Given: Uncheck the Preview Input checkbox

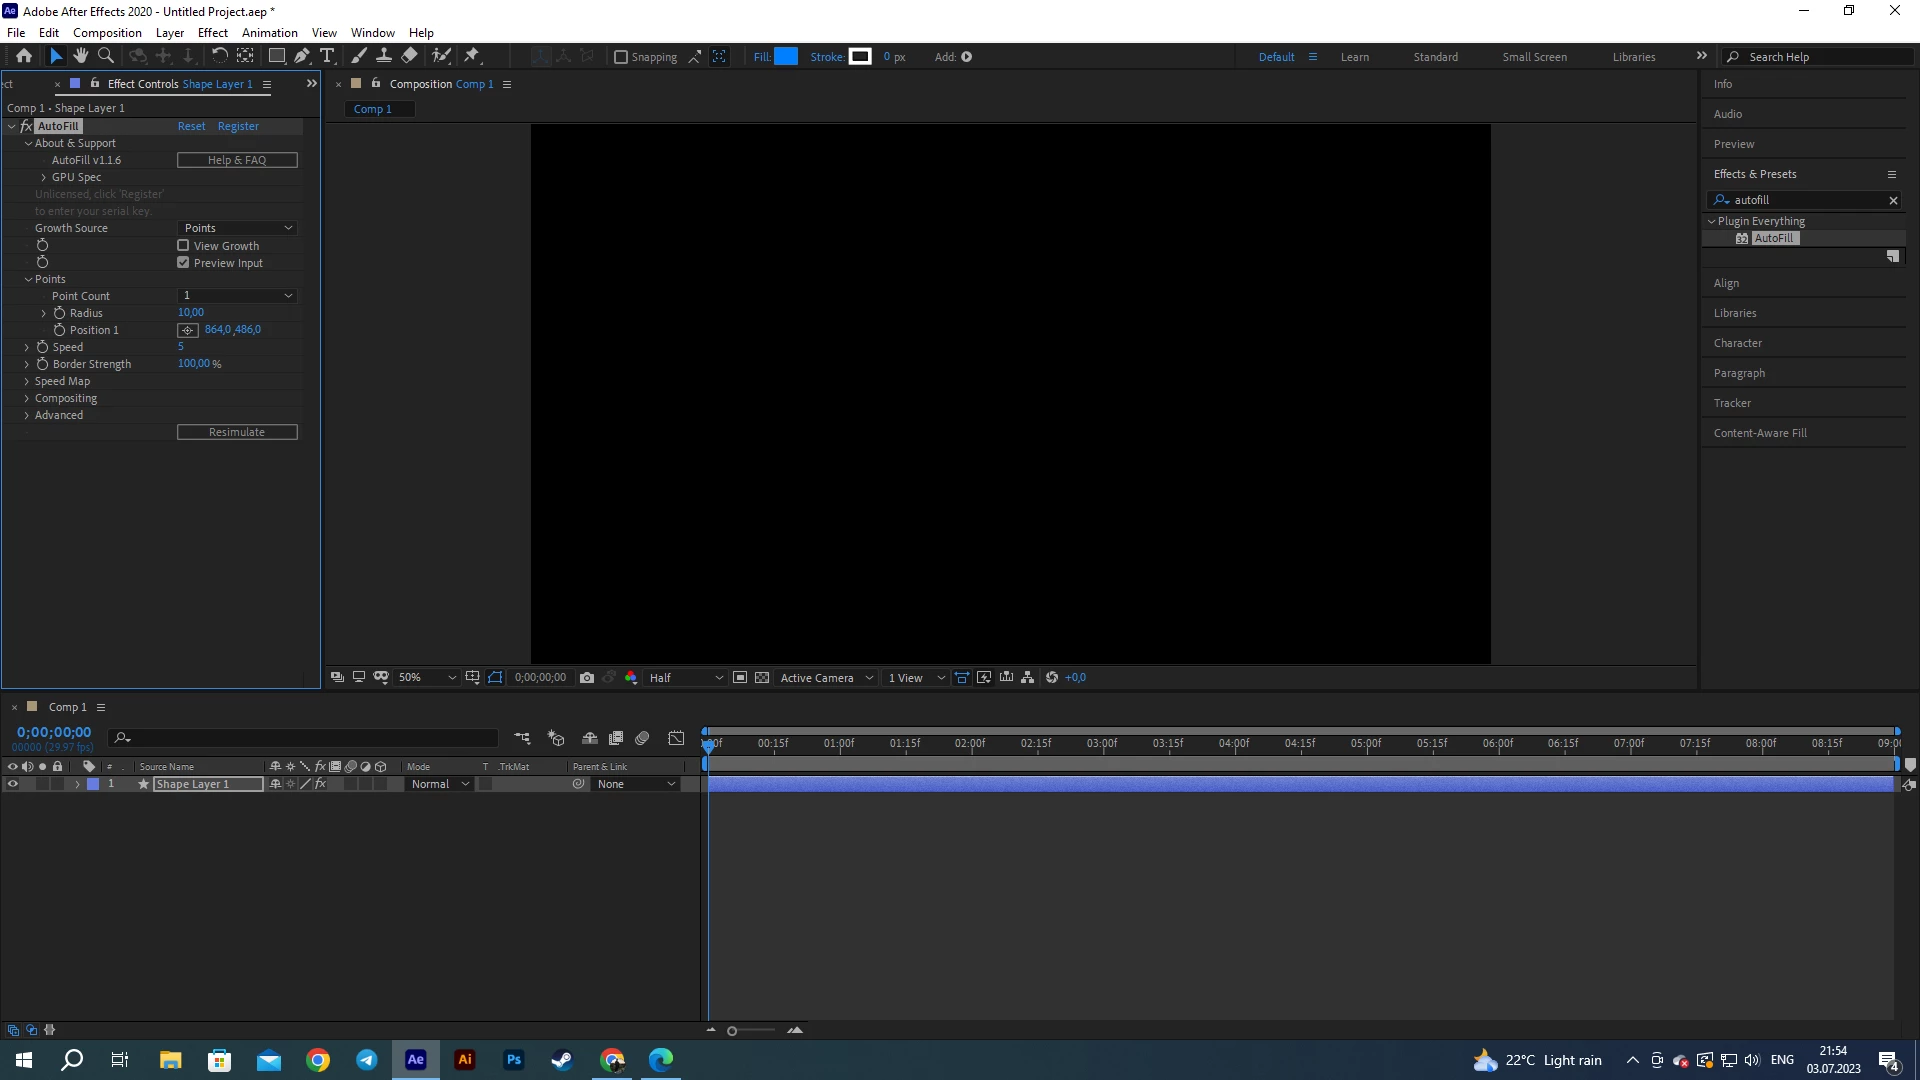Looking at the screenshot, I should (x=183, y=262).
